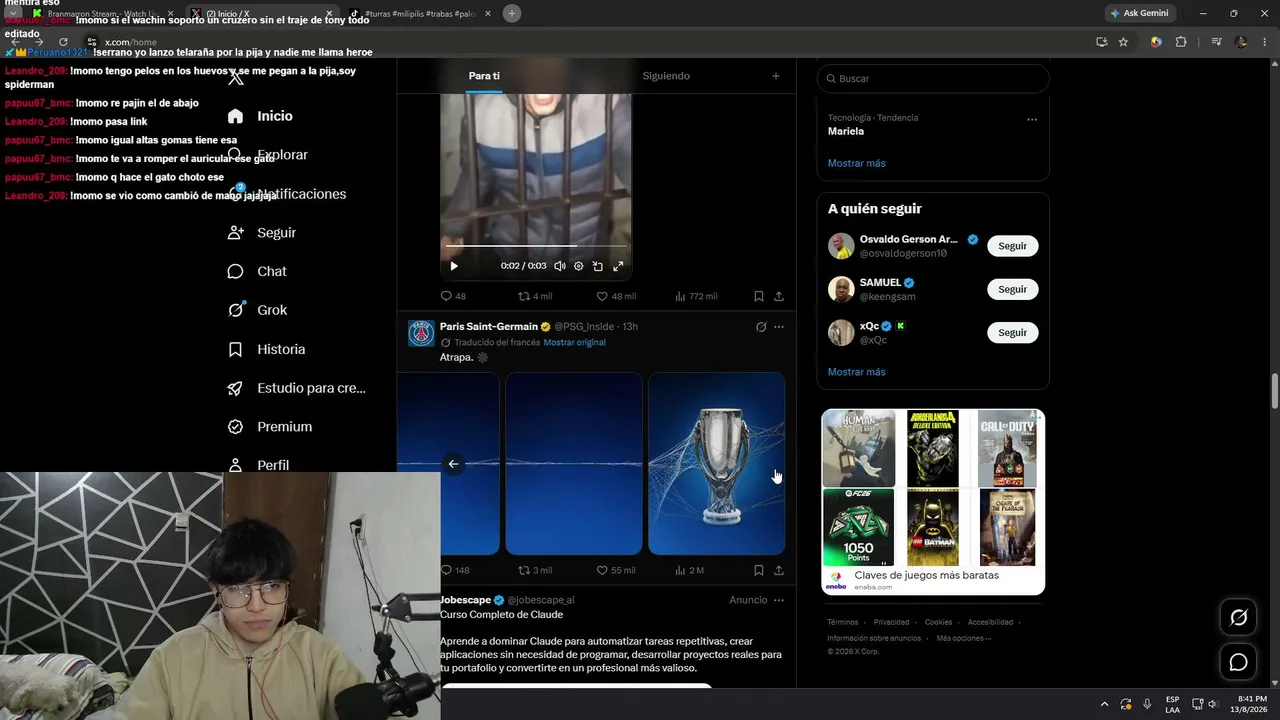Click Mostrar original translation link
1280x720 pixels.
click(x=574, y=342)
